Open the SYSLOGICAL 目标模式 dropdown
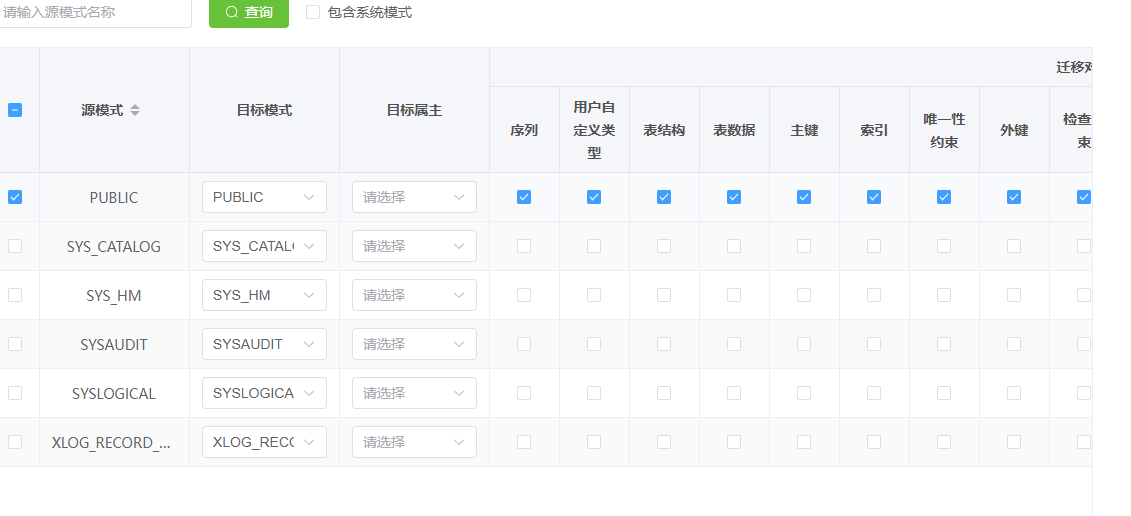 pos(264,393)
